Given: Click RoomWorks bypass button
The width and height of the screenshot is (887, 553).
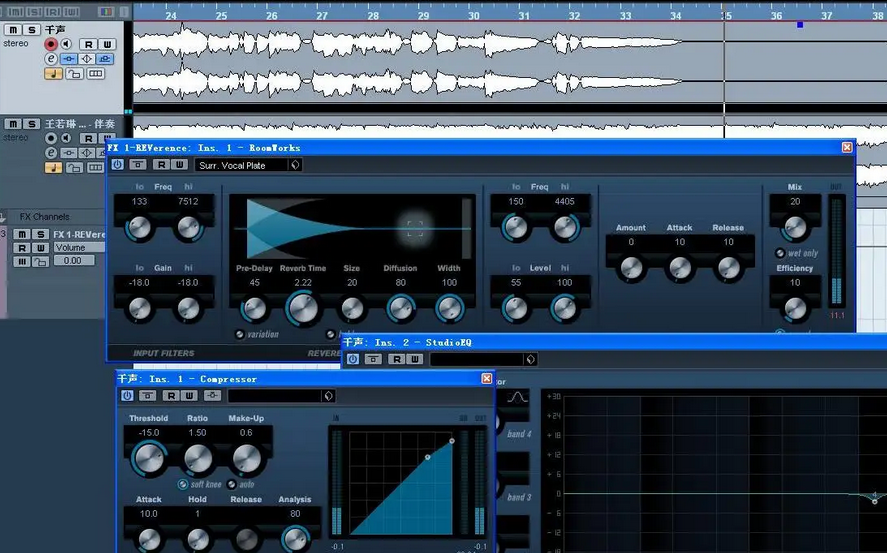Looking at the screenshot, I should [137, 165].
